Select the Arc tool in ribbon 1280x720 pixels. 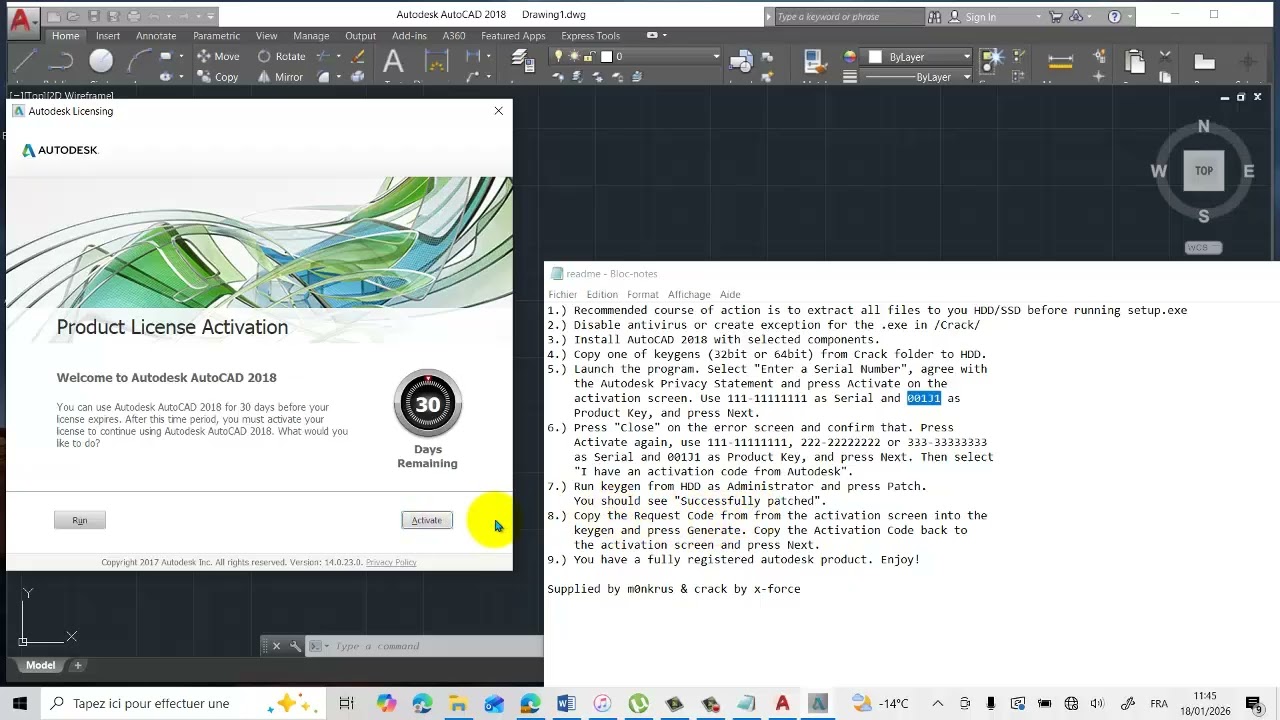(x=138, y=62)
